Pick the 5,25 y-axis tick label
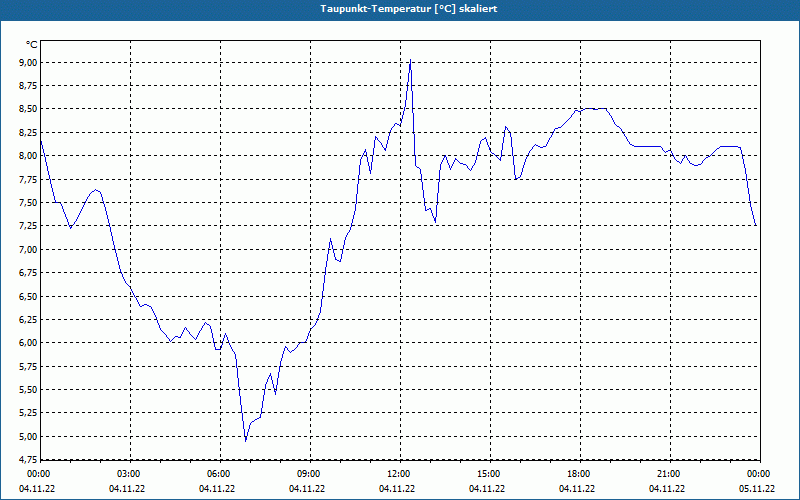 click(27, 413)
